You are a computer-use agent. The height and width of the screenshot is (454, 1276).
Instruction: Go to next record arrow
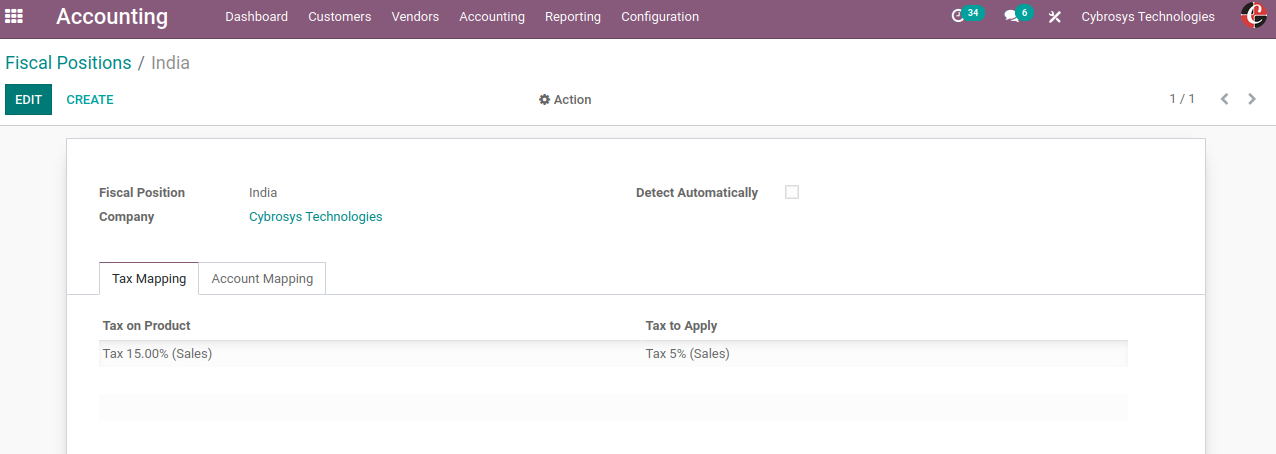(1252, 99)
